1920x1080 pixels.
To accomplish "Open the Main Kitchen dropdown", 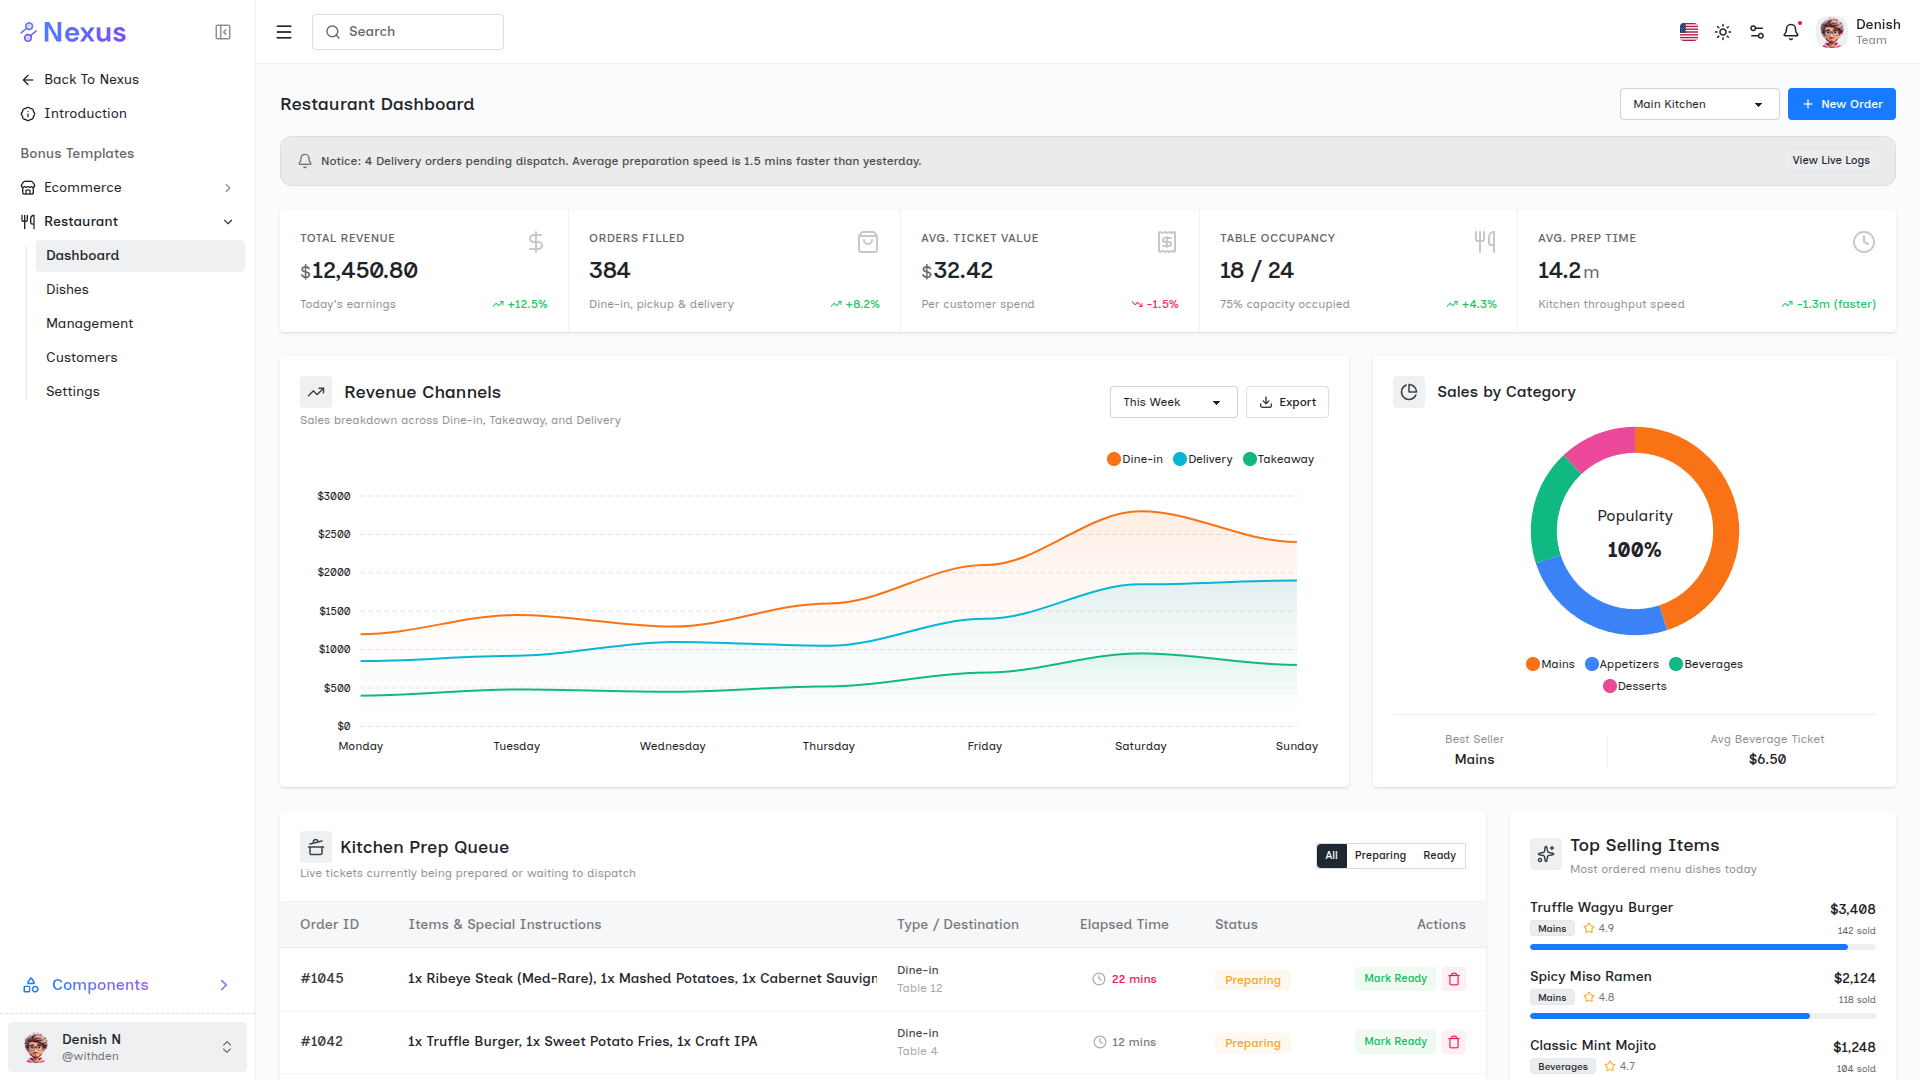I will tap(1699, 104).
